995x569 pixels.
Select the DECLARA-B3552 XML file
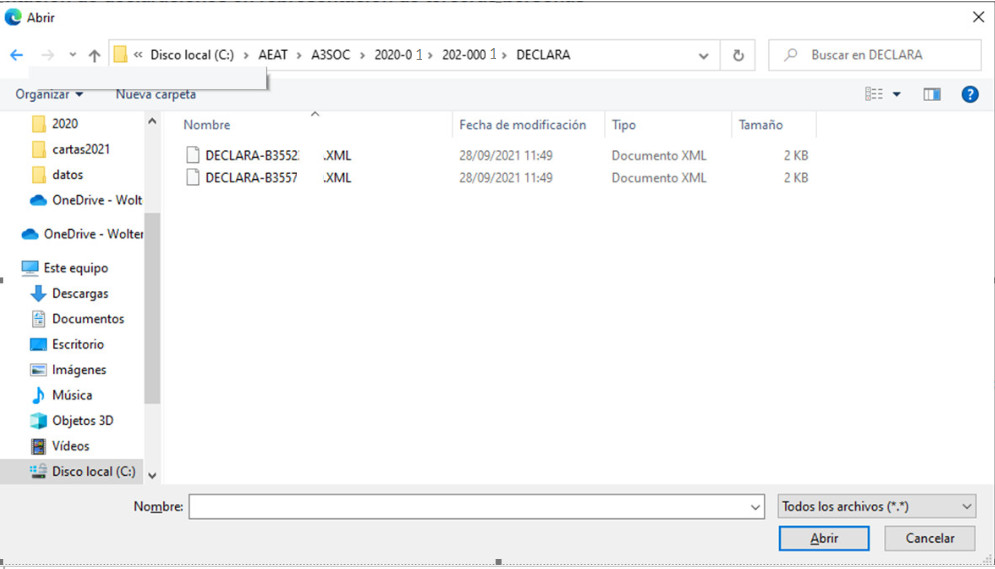[x=268, y=155]
